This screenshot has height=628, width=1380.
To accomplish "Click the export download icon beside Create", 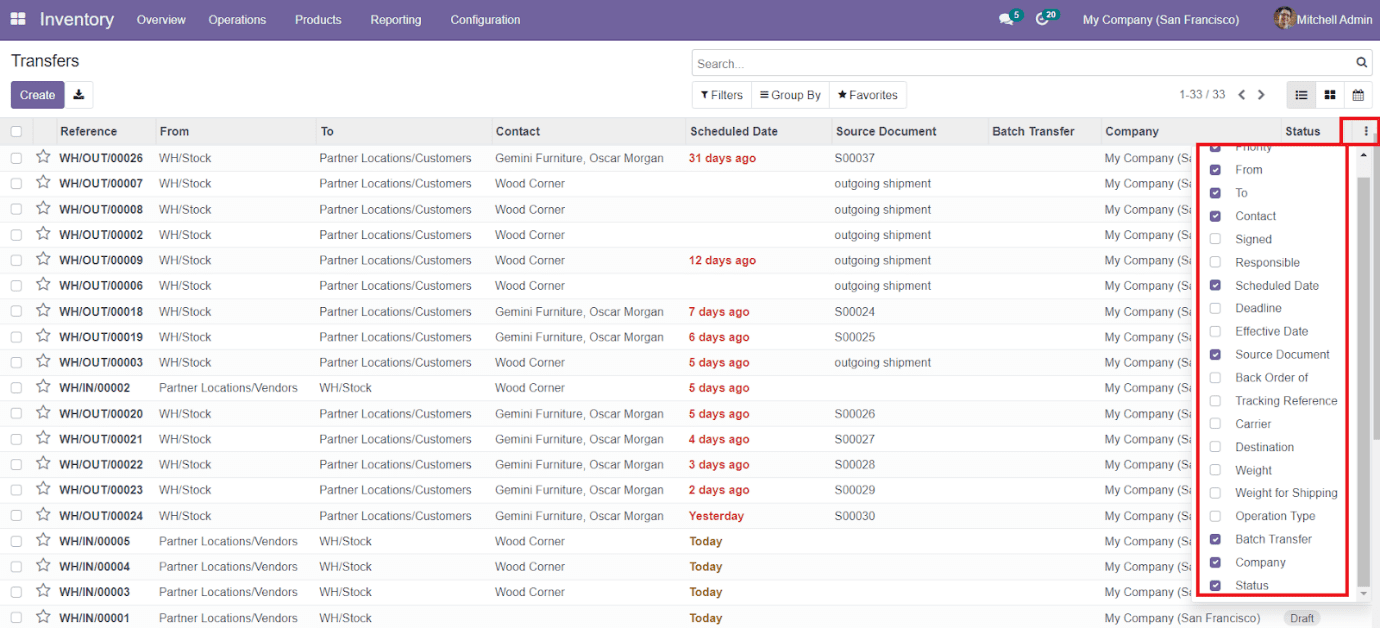I will [x=77, y=94].
